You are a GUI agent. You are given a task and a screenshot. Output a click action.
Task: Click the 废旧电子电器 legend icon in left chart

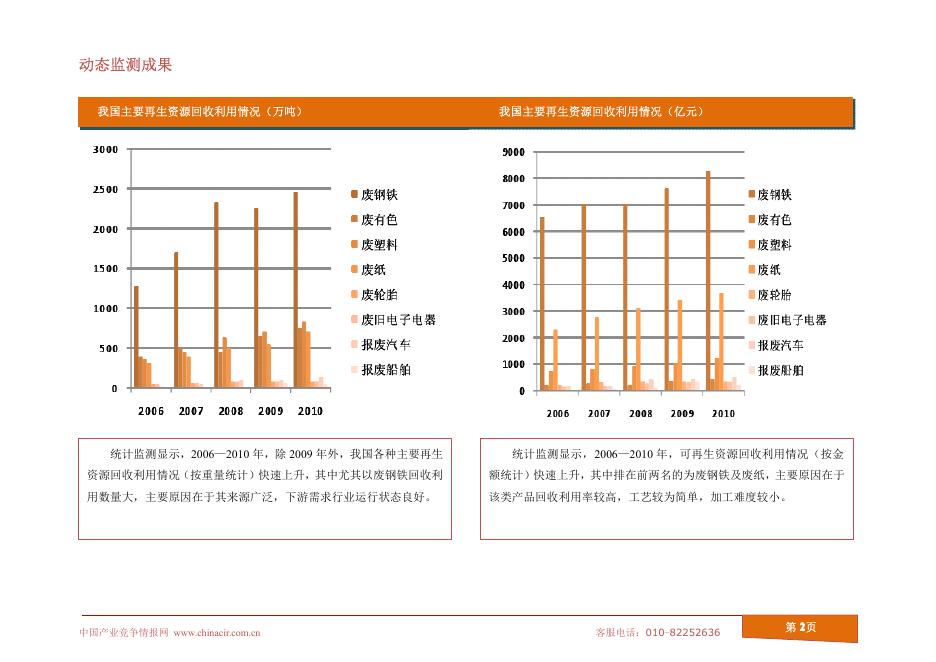pos(354,318)
